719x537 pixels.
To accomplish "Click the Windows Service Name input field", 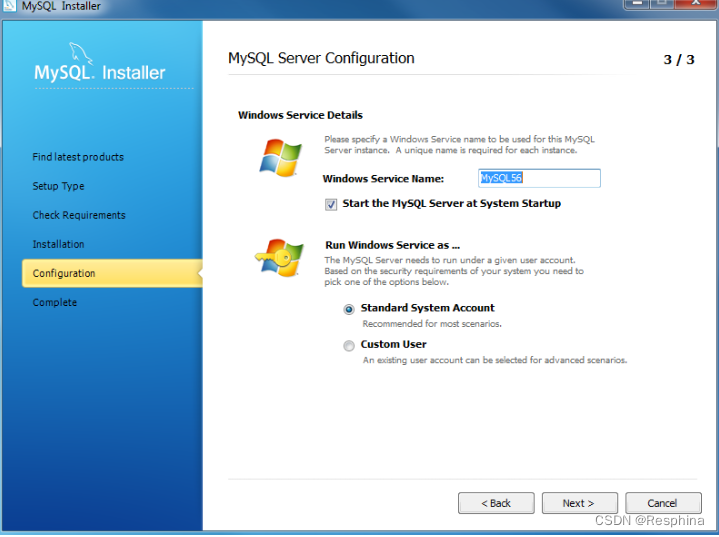I will (539, 178).
